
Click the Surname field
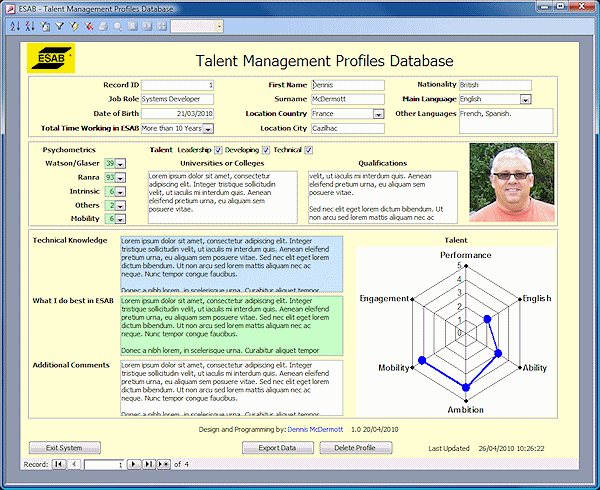[348, 99]
